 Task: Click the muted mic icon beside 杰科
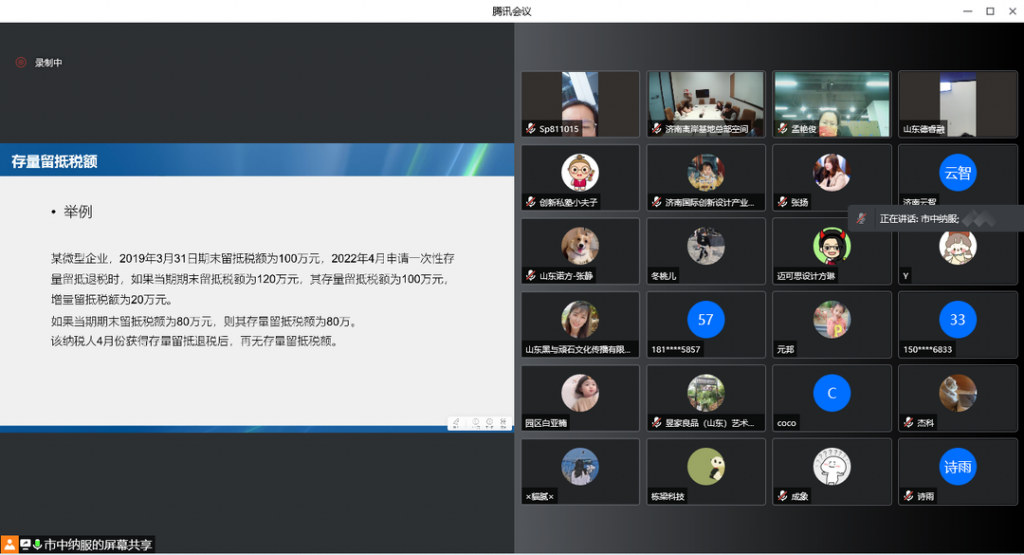coord(909,423)
